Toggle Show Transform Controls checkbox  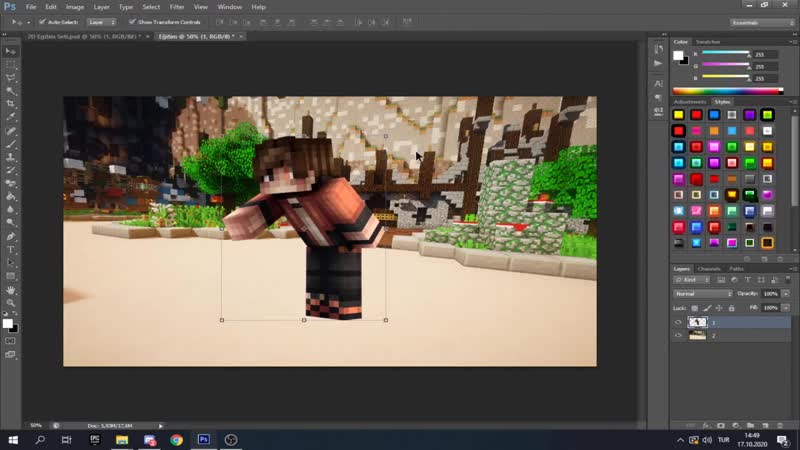[x=132, y=22]
